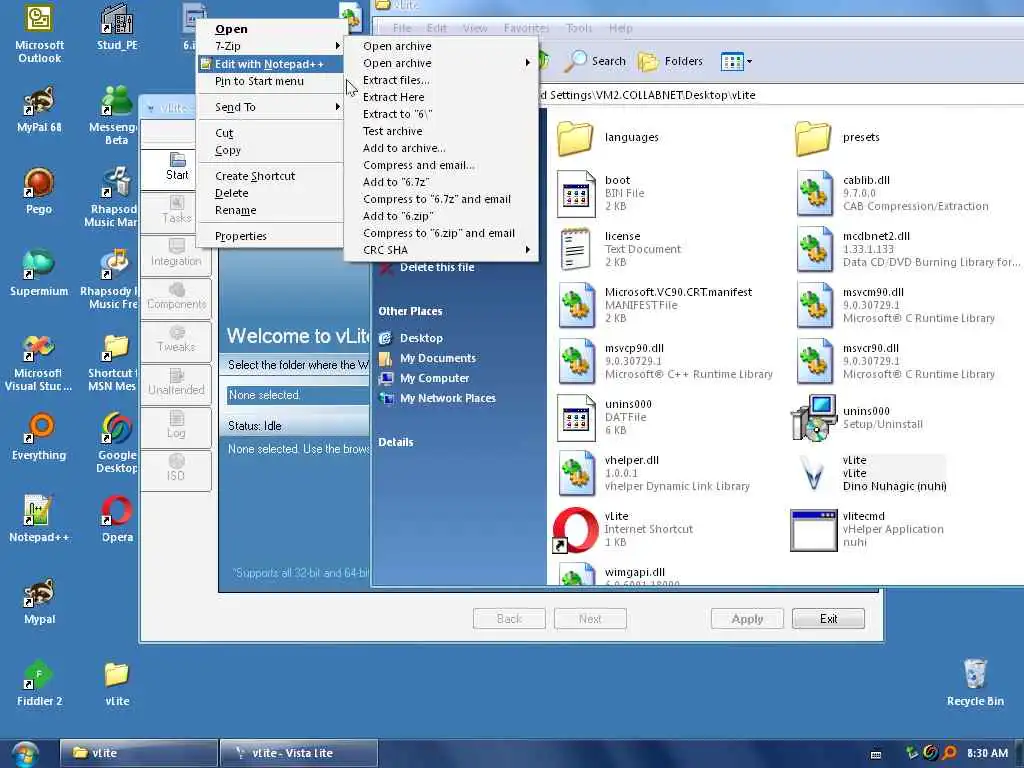Click Cut in context menu
Screen dimensions: 1024x768
[272, 133]
